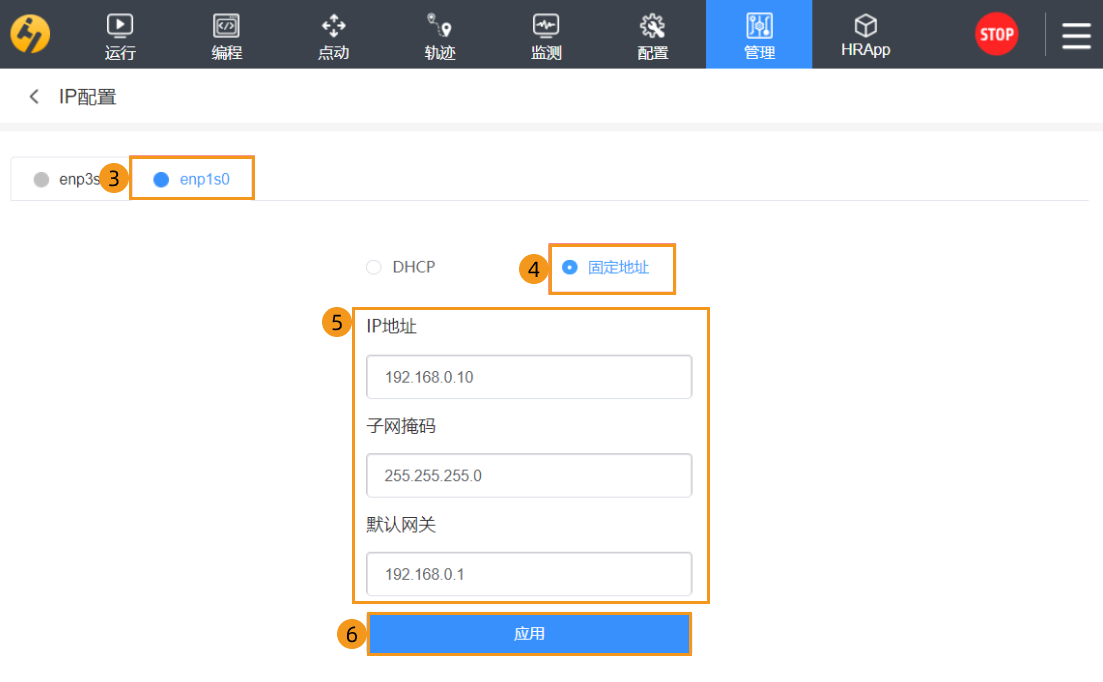Go back using the IP配置 back arrow

(35, 97)
